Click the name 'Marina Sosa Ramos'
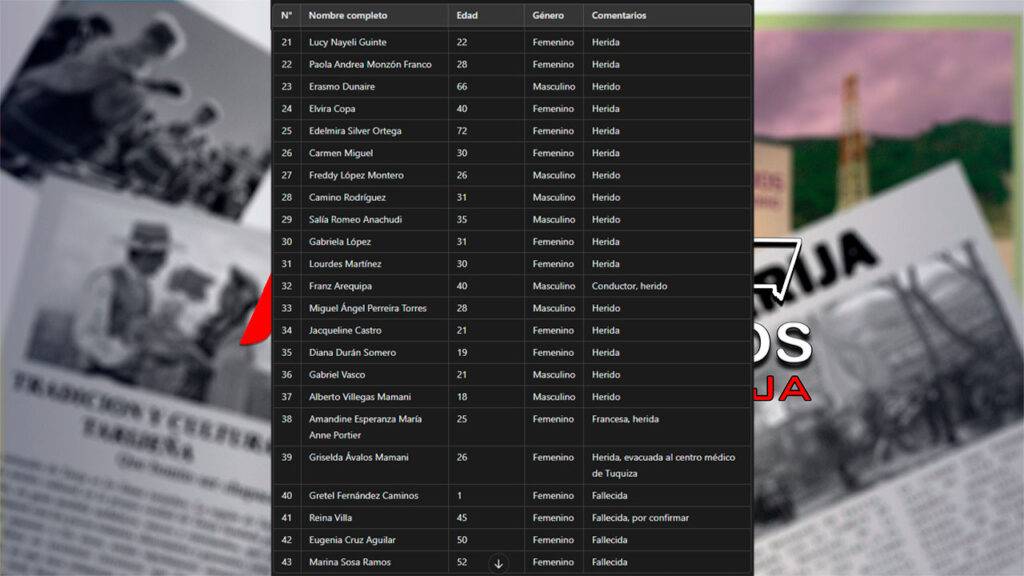Image resolution: width=1024 pixels, height=576 pixels. (350, 563)
